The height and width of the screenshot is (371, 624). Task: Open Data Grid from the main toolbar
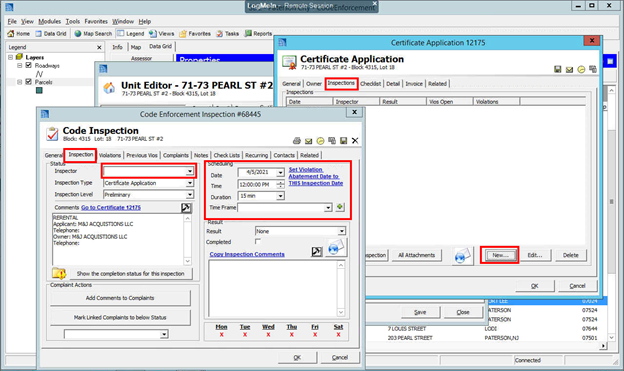tap(51, 33)
